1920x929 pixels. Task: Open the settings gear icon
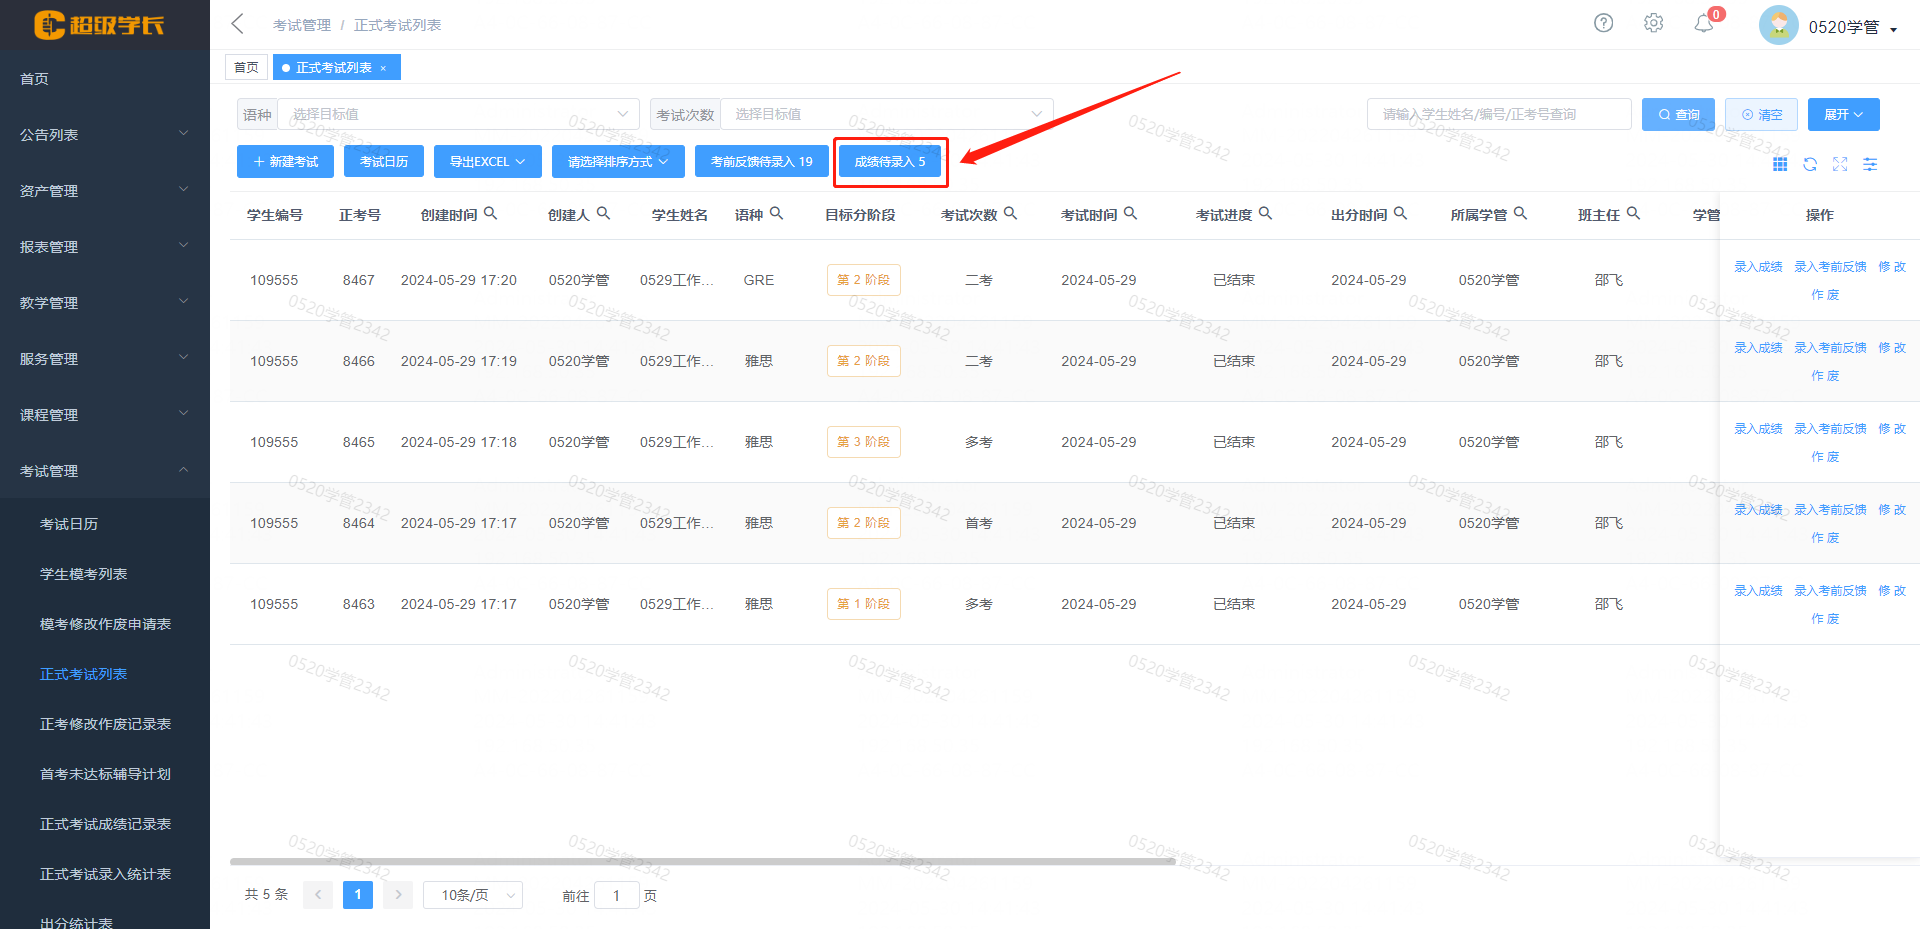pyautogui.click(x=1653, y=23)
